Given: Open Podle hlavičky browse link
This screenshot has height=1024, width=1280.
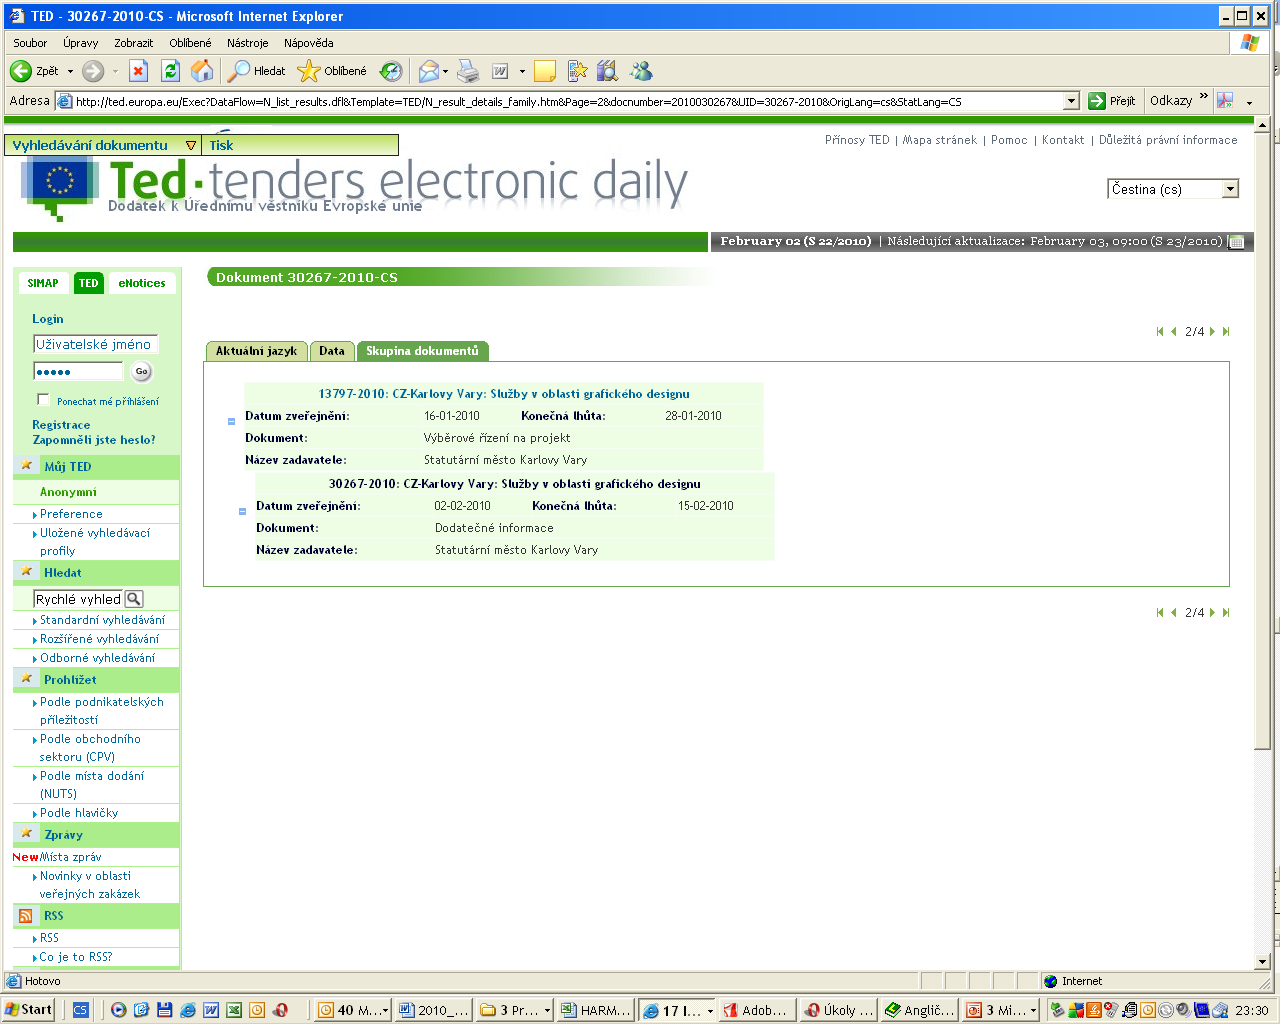Looking at the screenshot, I should click(79, 813).
